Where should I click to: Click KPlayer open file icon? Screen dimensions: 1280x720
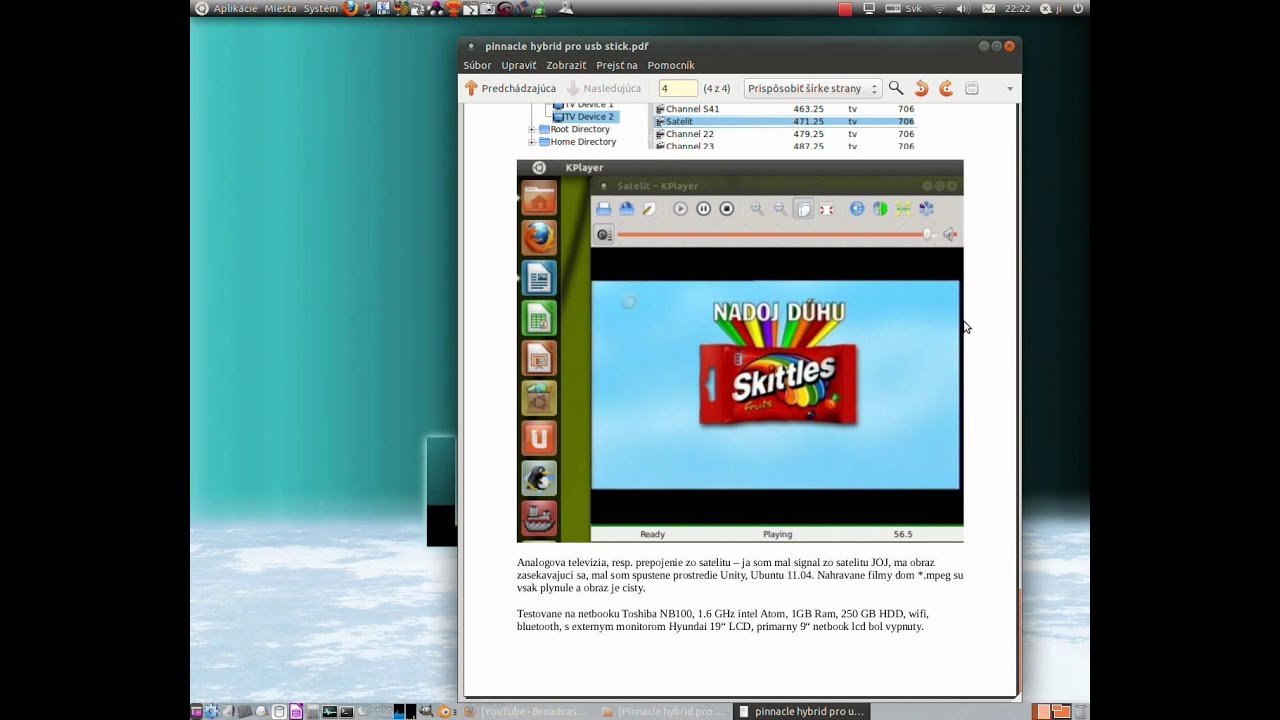point(604,208)
